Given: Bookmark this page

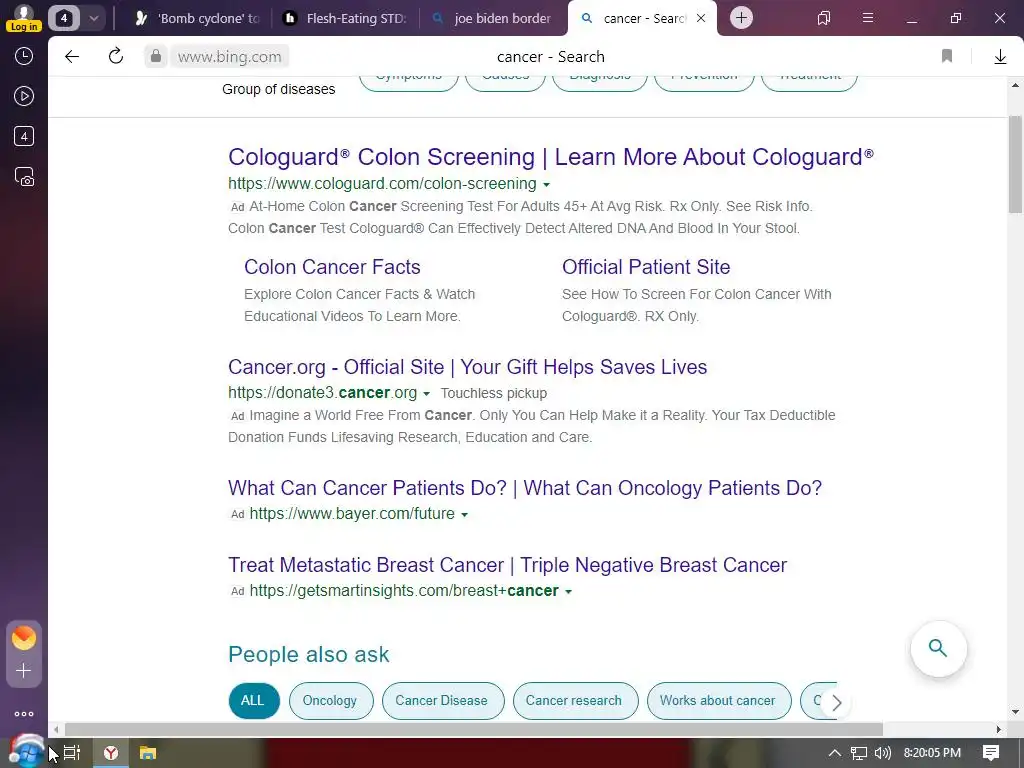Looking at the screenshot, I should (947, 56).
